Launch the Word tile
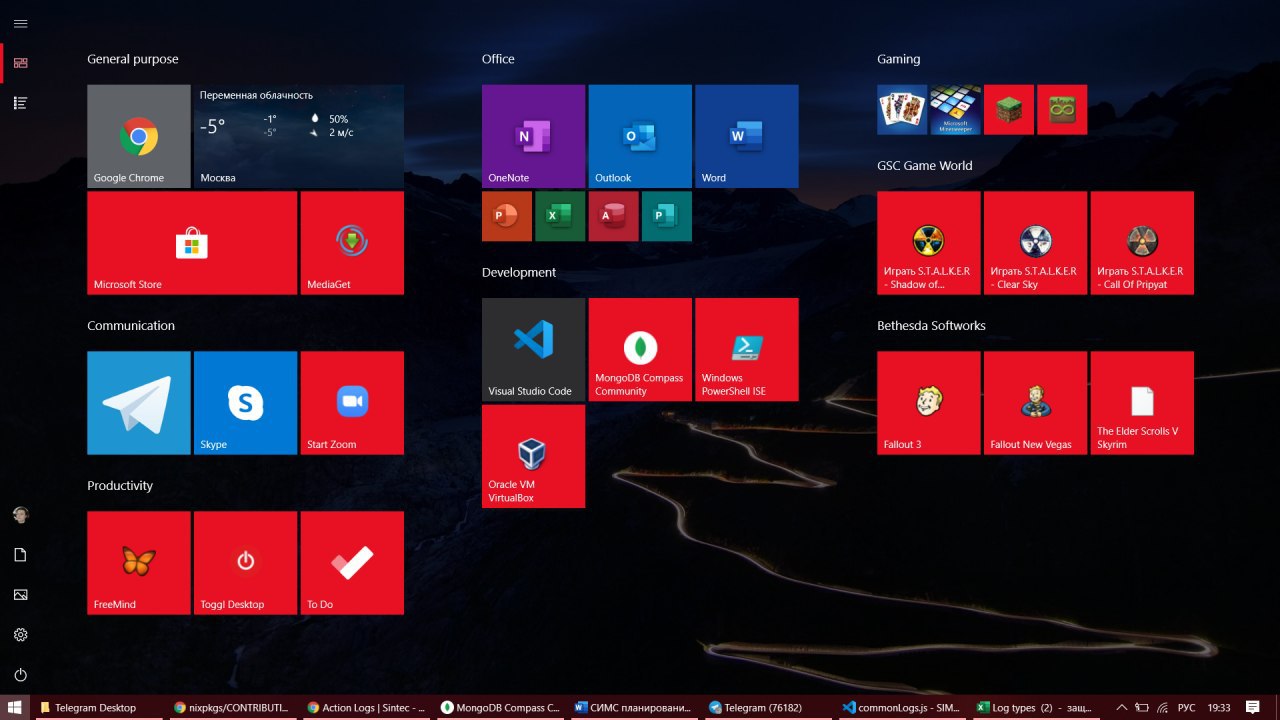This screenshot has width=1280, height=720. click(747, 136)
